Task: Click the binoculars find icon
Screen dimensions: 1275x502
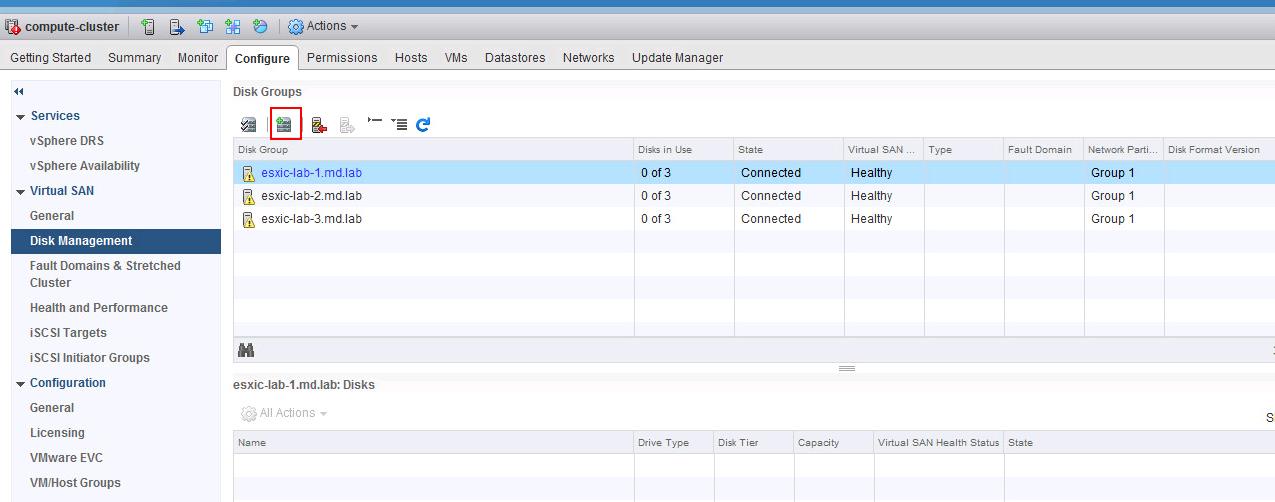Action: pyautogui.click(x=246, y=350)
